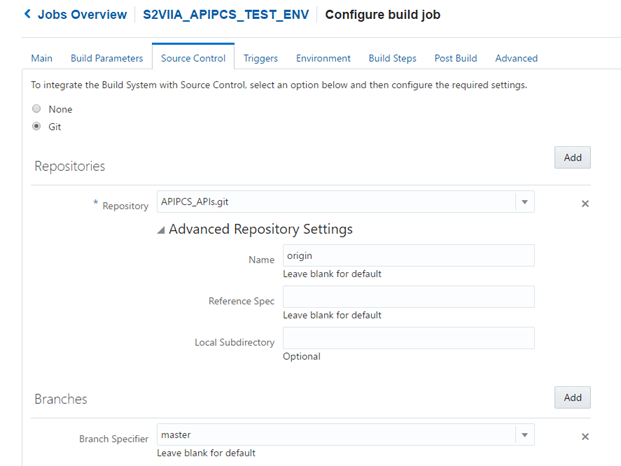621x466 pixels.
Task: Click Add button in Branches section
Action: point(572,397)
